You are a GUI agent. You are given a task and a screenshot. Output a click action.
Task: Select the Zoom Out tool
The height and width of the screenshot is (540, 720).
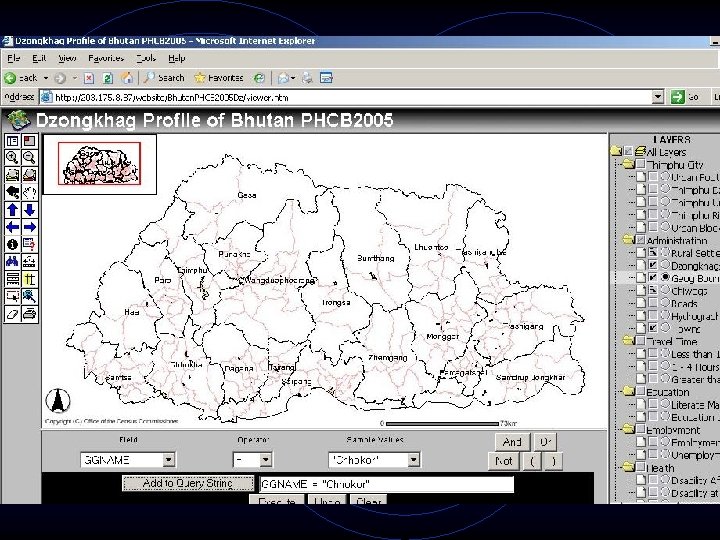click(x=30, y=158)
